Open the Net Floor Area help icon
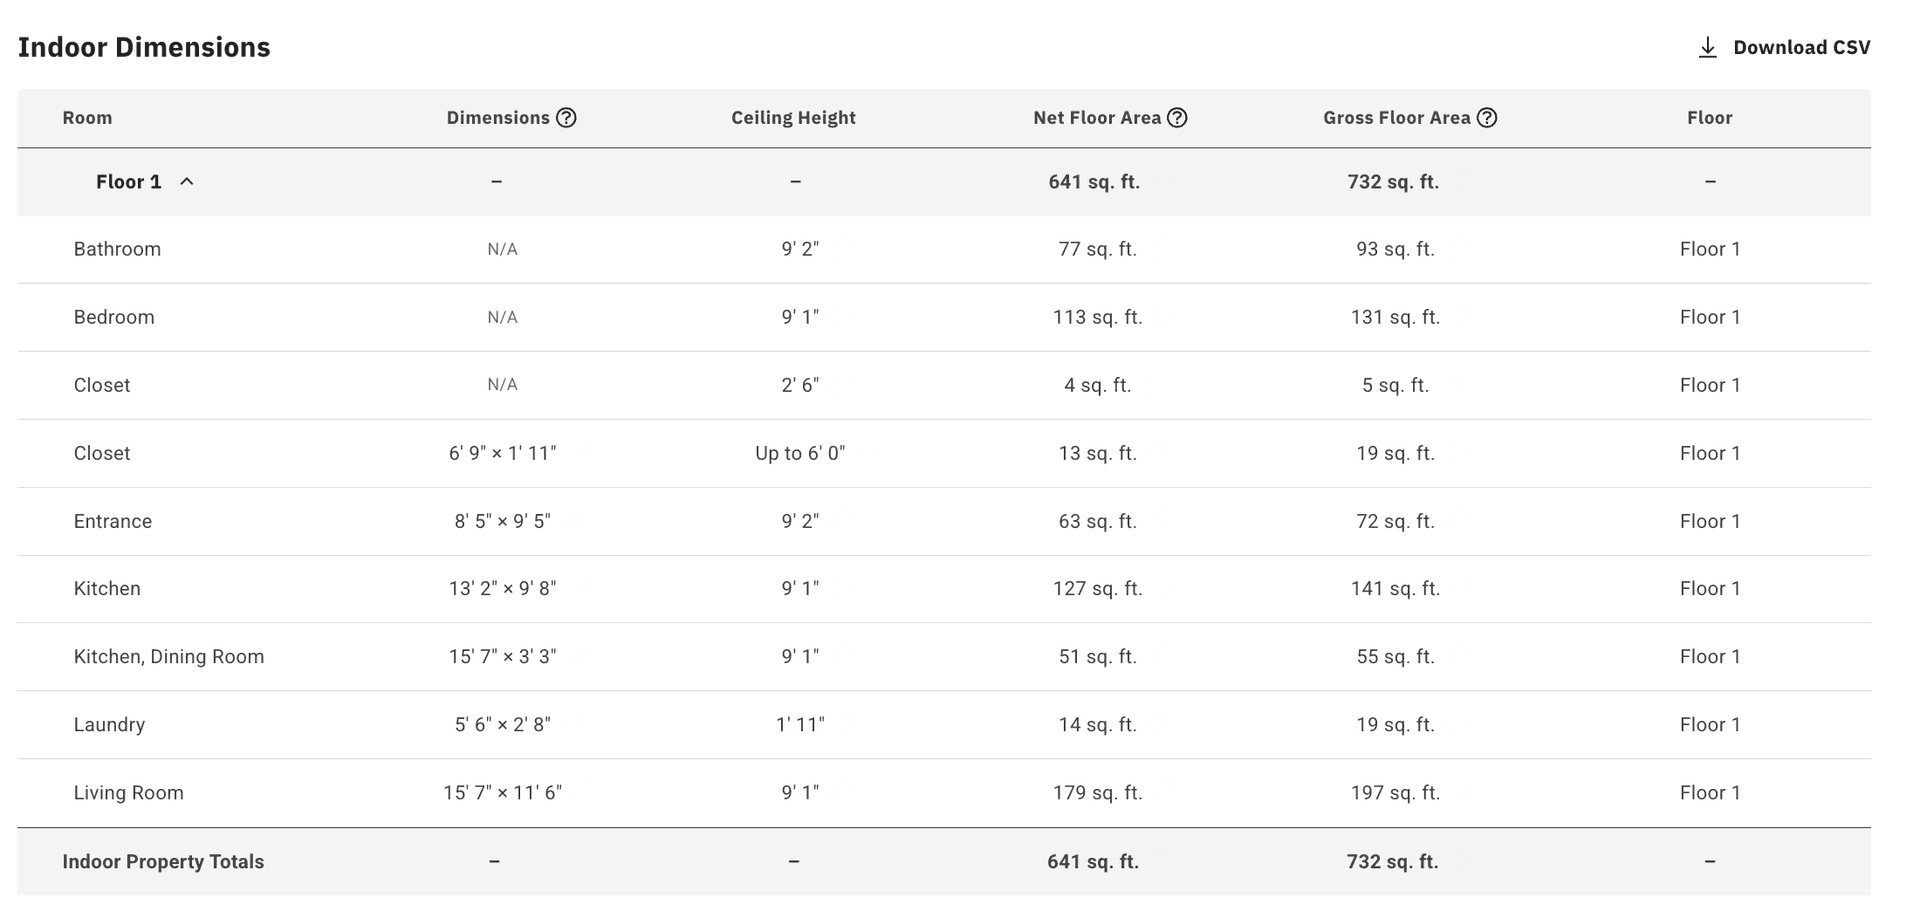Screen dimensions: 1920x911 coord(1177,118)
